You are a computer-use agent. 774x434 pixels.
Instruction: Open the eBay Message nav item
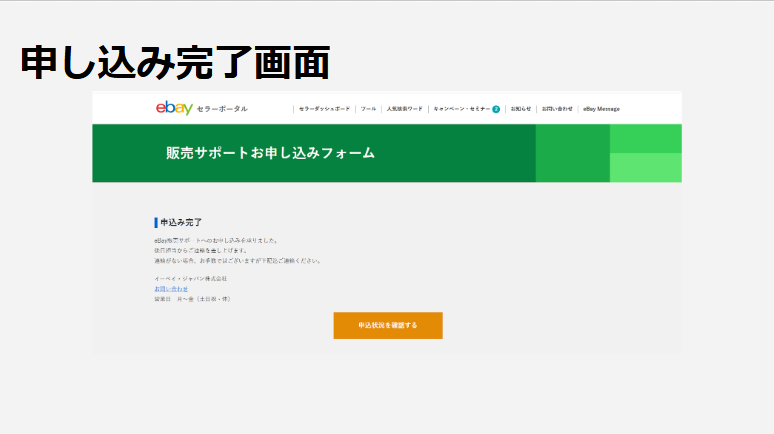click(x=601, y=109)
